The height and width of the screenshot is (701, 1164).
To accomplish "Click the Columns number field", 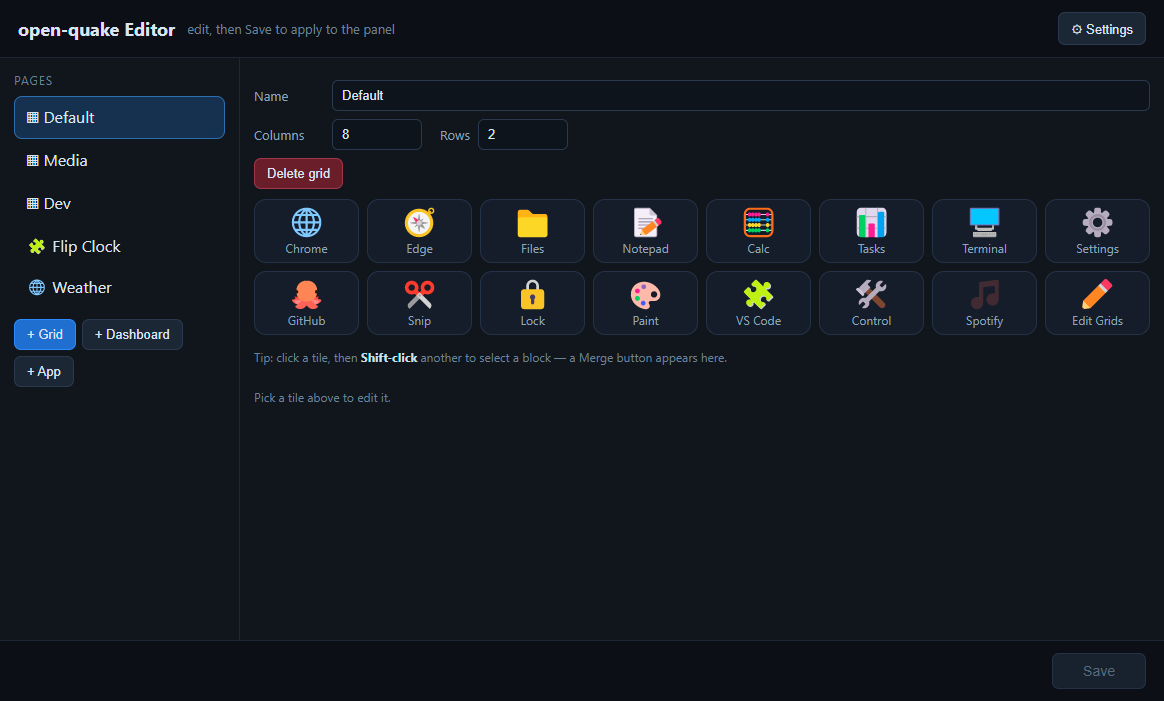I will pos(376,134).
